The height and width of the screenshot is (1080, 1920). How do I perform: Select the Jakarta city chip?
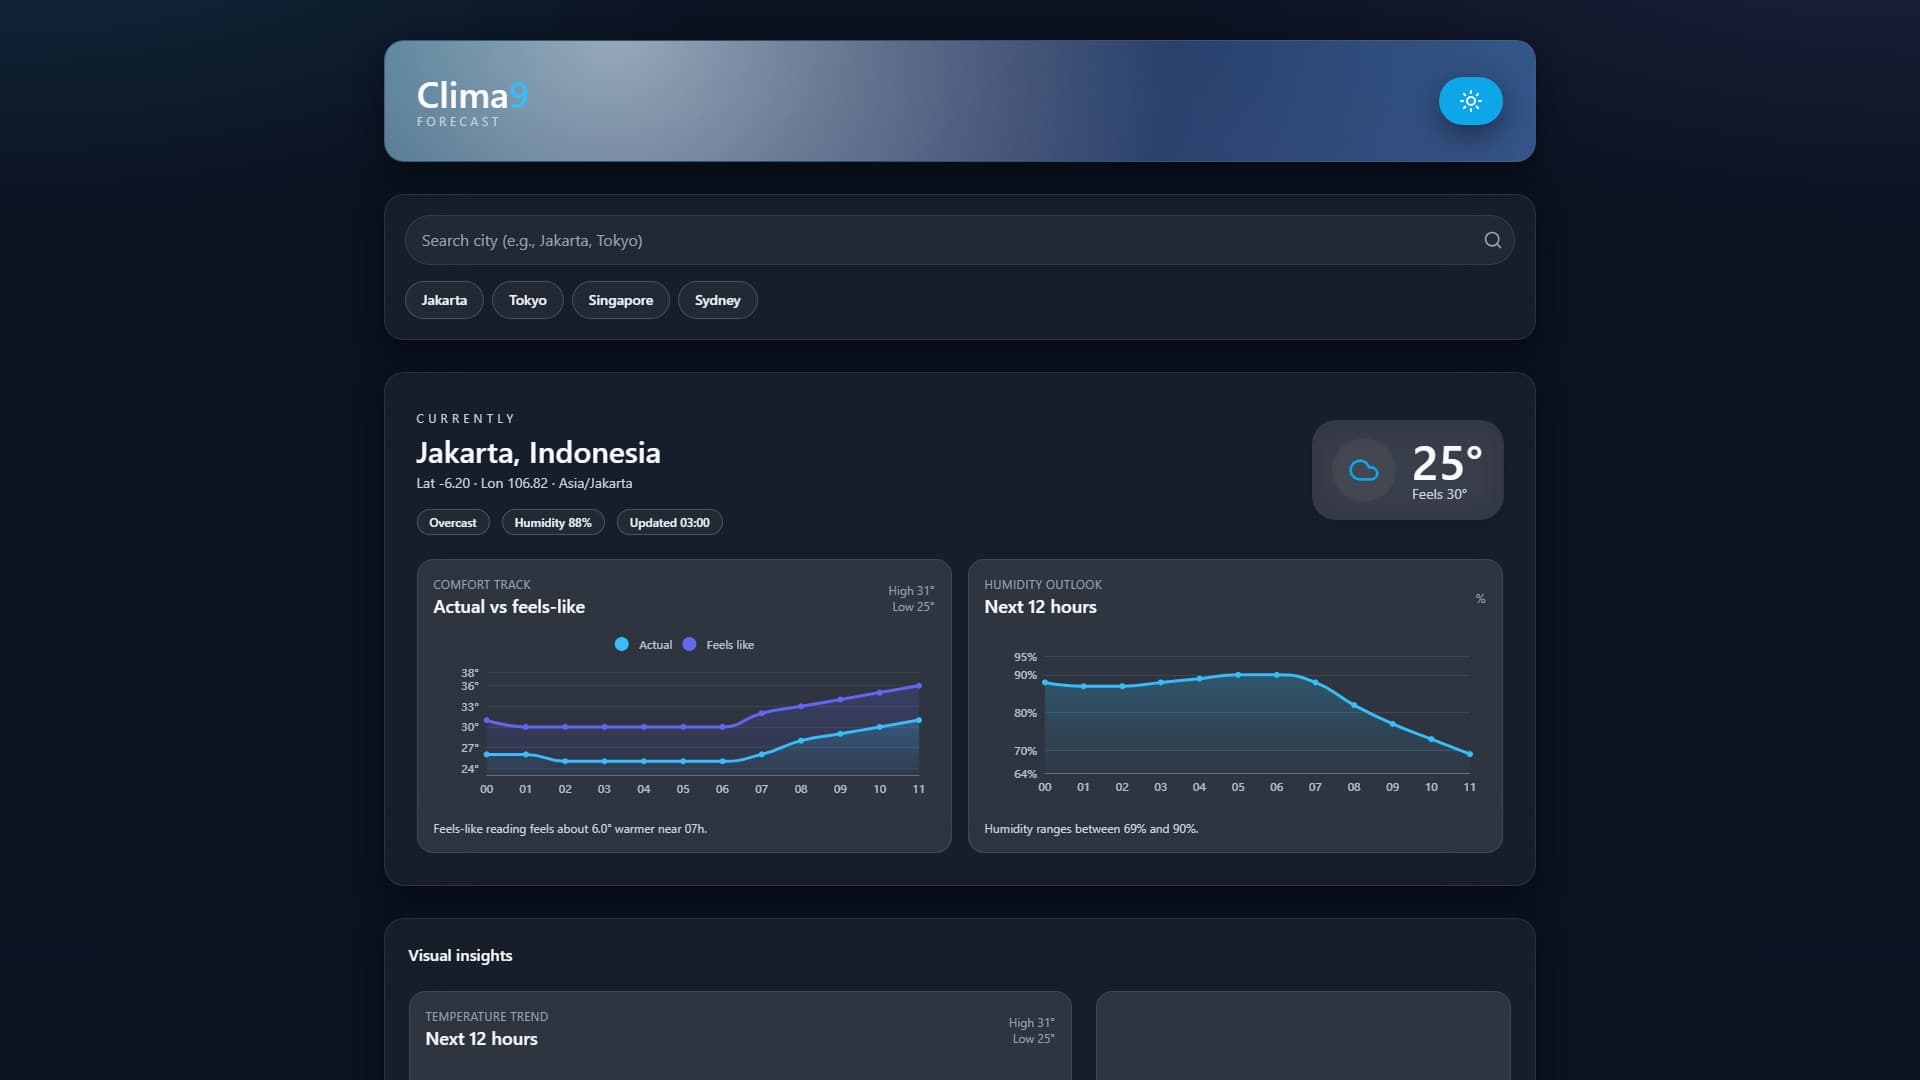[444, 300]
